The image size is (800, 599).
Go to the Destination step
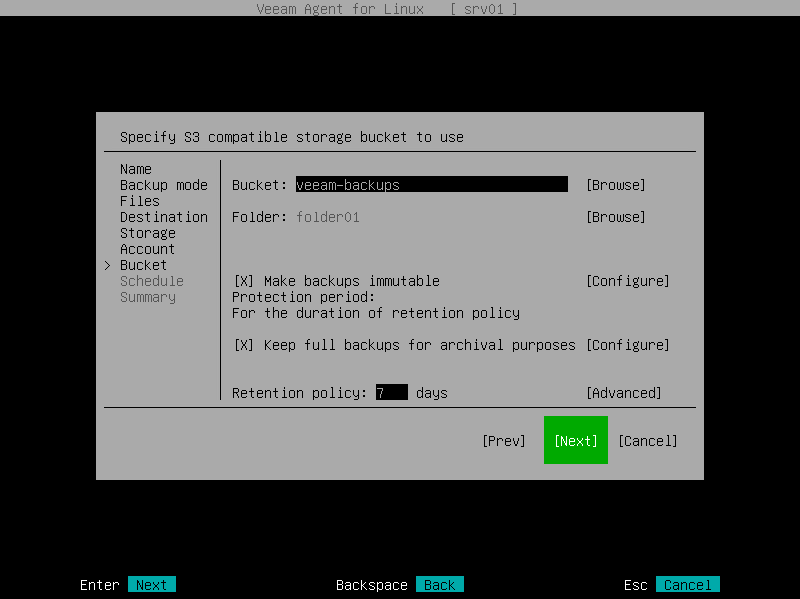(163, 217)
